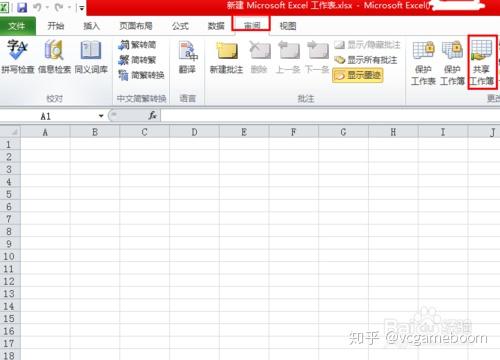The image size is (500, 360).
Task: Toggle 显示所有批注 show all comments
Action: click(366, 60)
